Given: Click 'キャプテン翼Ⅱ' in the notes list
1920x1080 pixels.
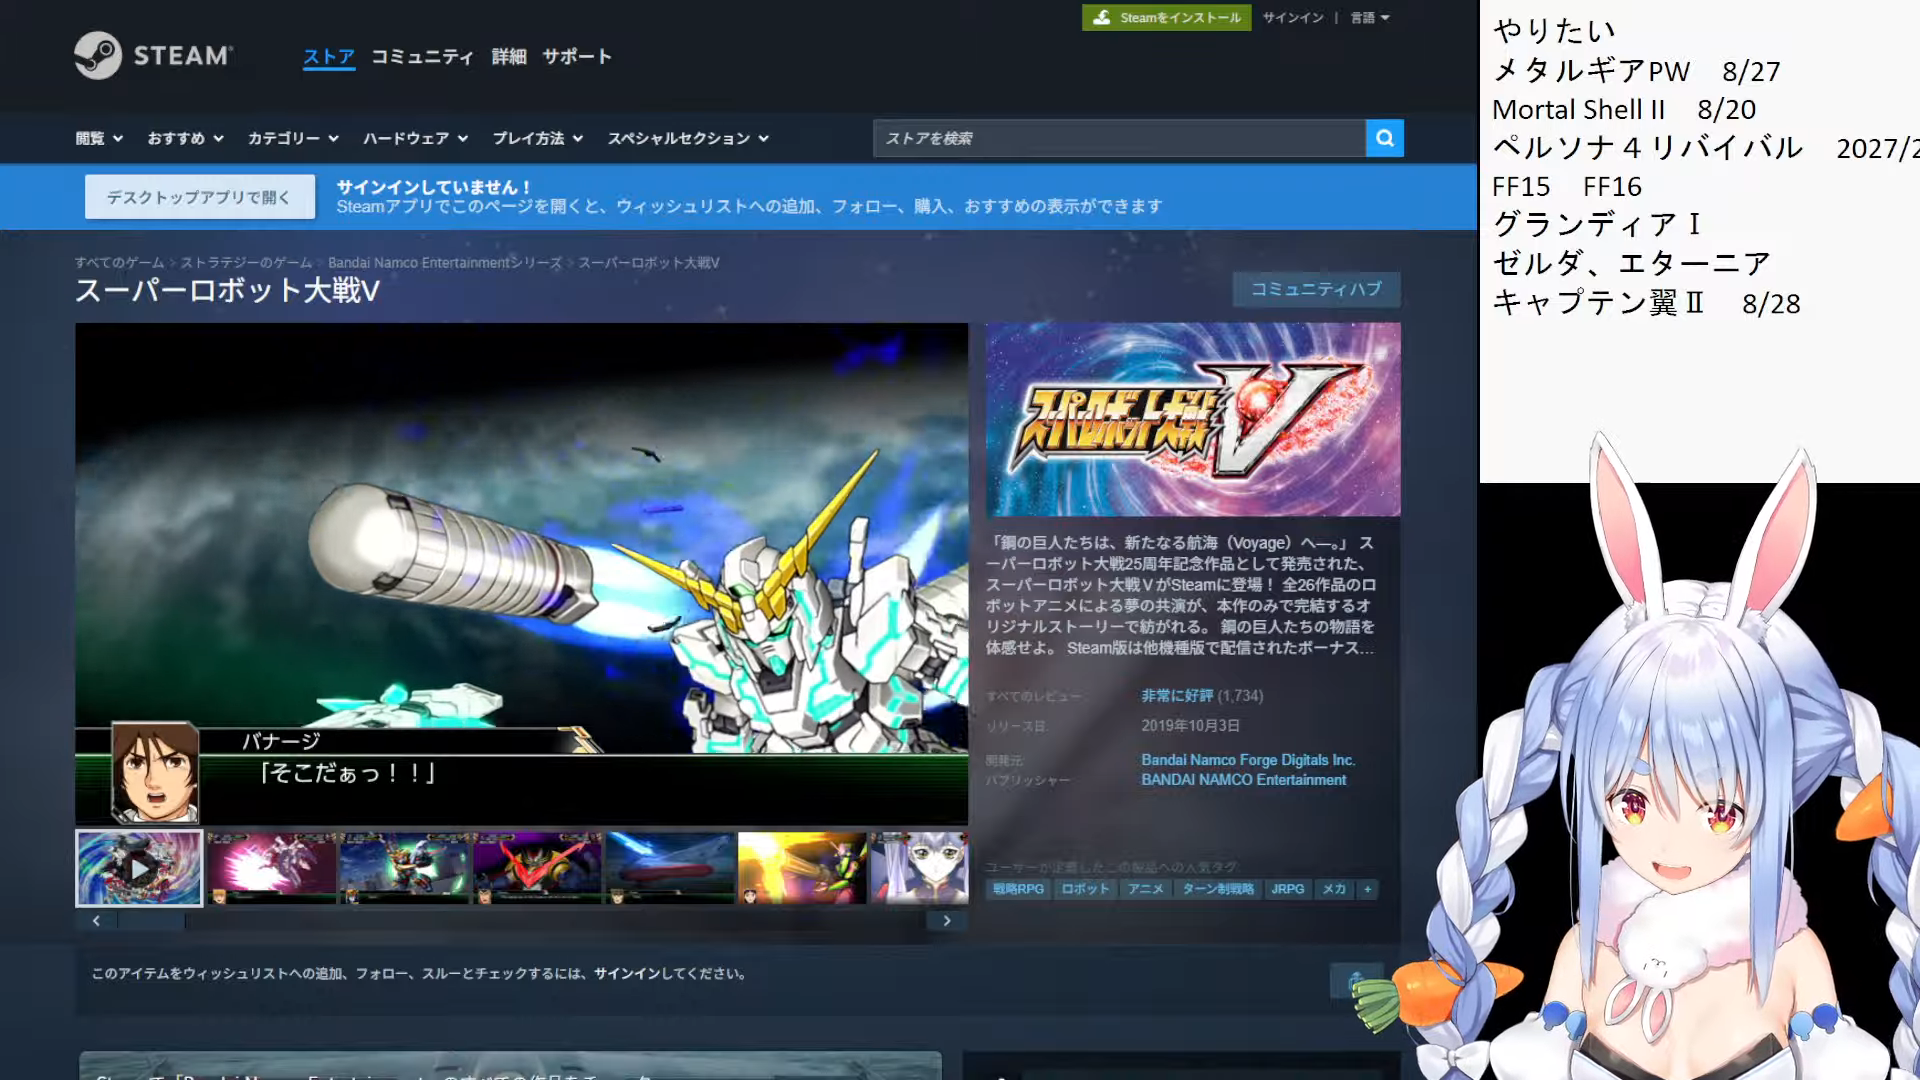Looking at the screenshot, I should 1599,302.
